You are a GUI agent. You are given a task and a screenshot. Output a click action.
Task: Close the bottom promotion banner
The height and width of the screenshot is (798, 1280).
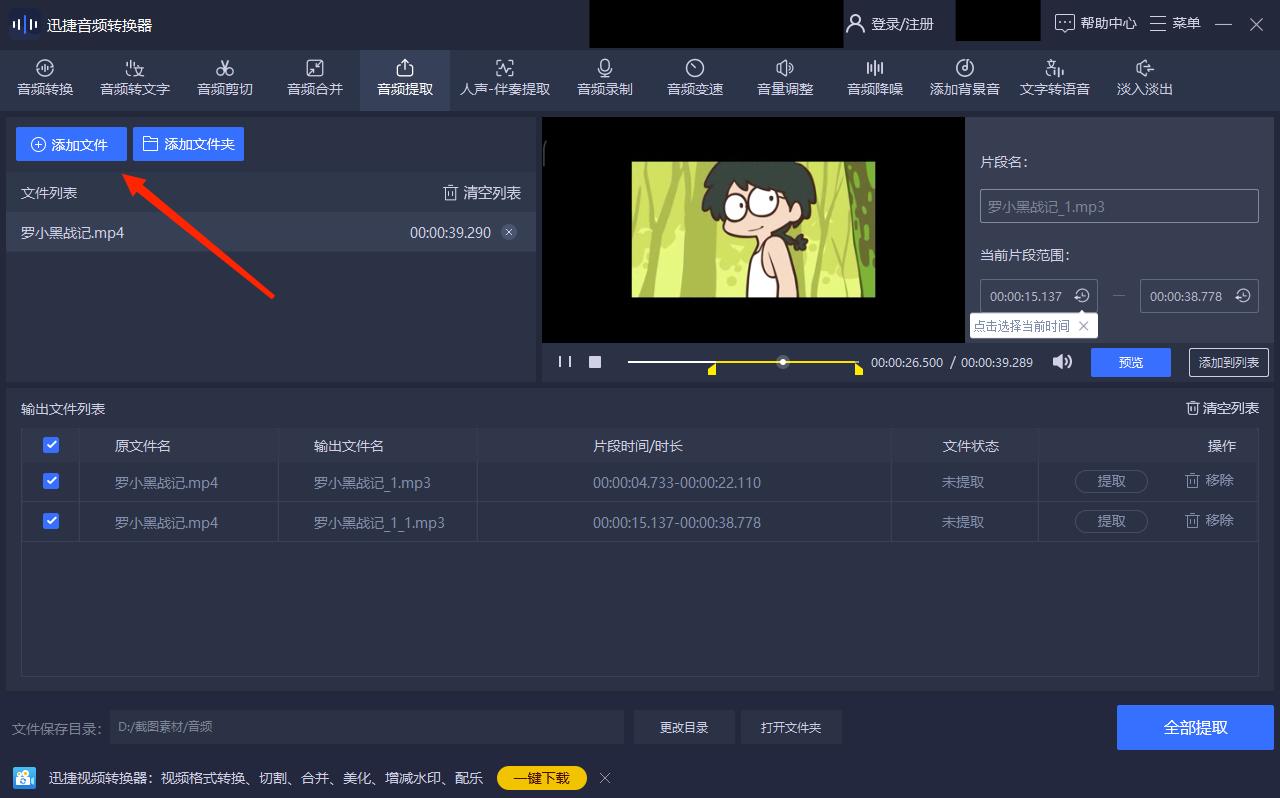605,778
